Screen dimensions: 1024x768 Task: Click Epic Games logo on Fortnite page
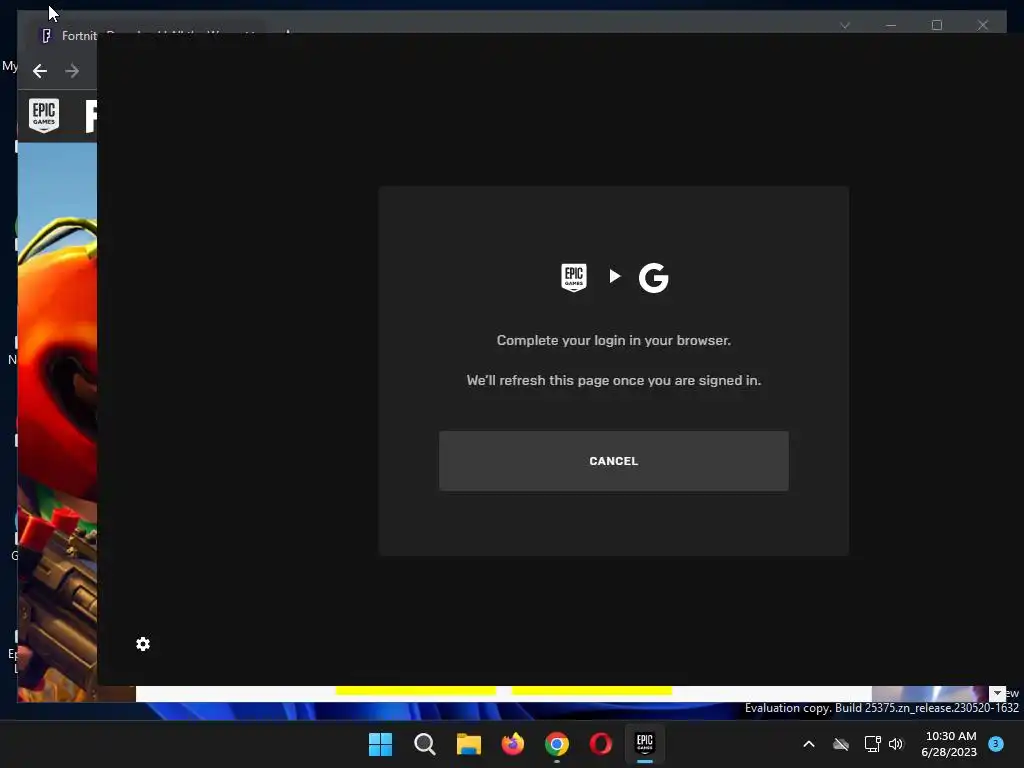click(x=44, y=116)
